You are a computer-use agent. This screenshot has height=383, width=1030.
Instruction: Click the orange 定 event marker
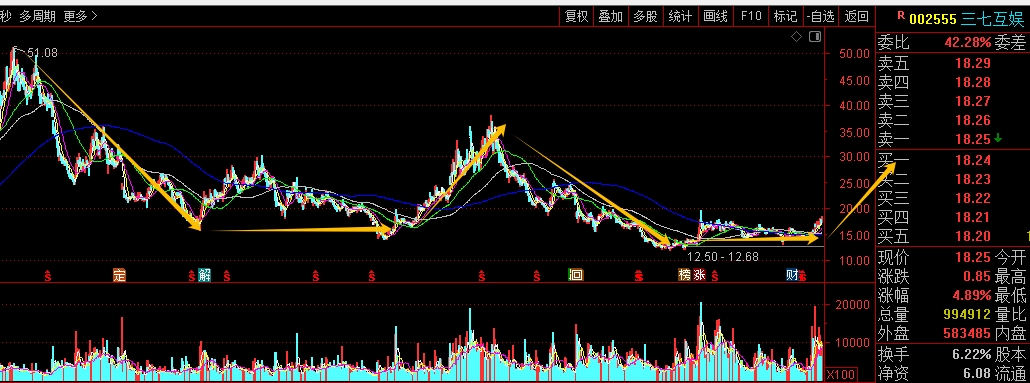click(119, 275)
